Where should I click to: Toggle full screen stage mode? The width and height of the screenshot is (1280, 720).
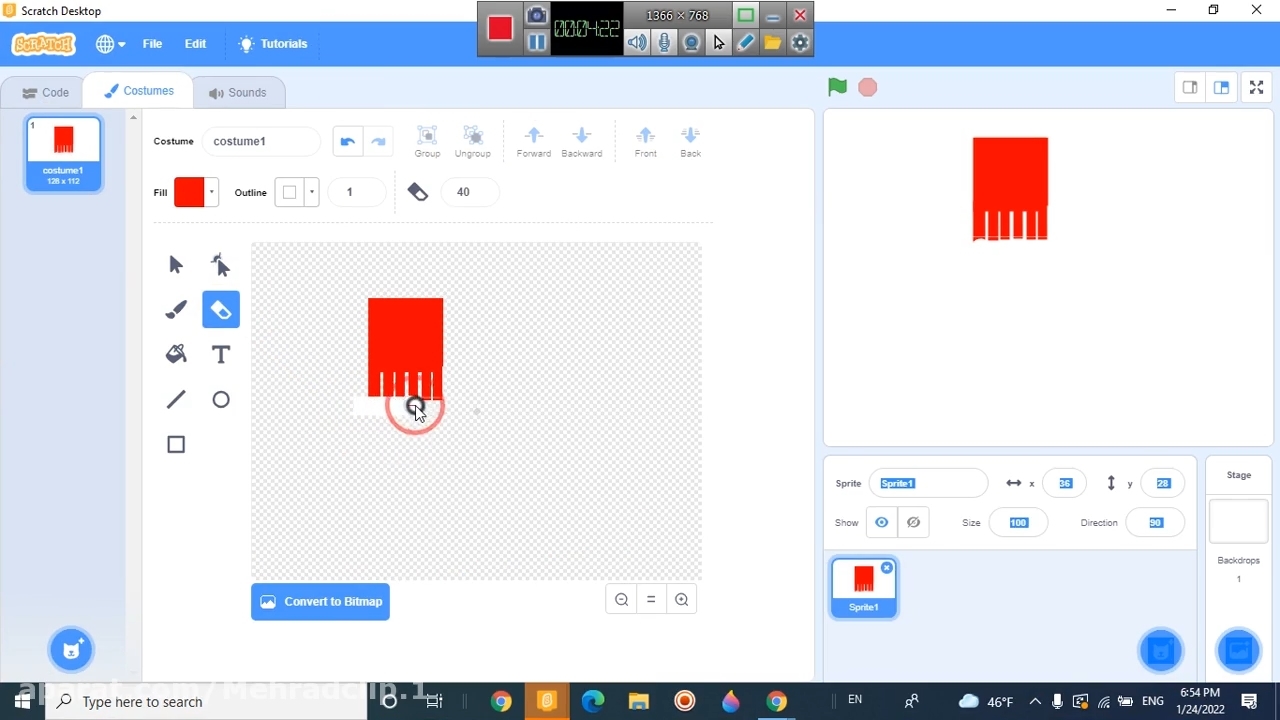pos(1256,88)
